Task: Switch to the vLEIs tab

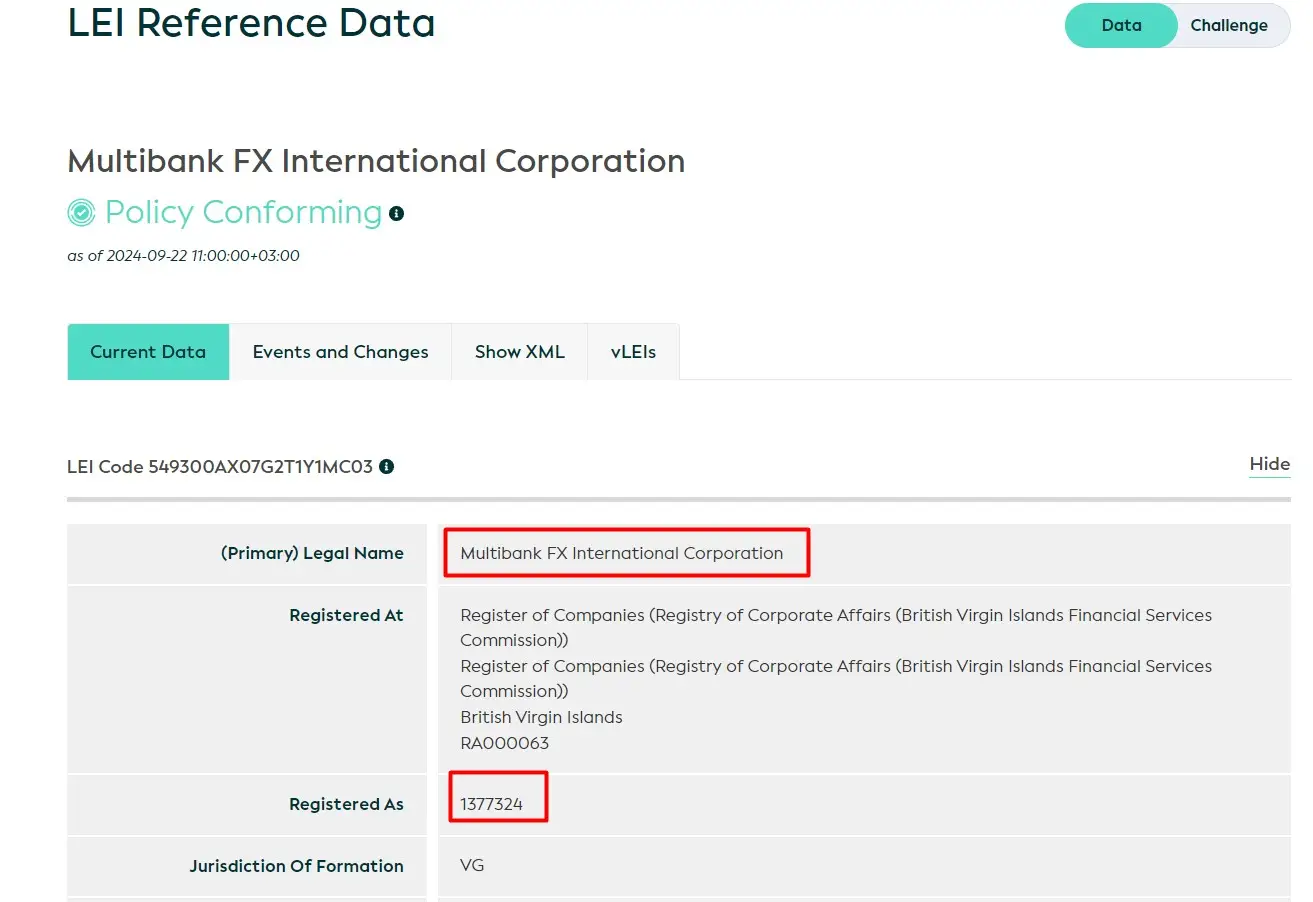Action: coord(633,352)
